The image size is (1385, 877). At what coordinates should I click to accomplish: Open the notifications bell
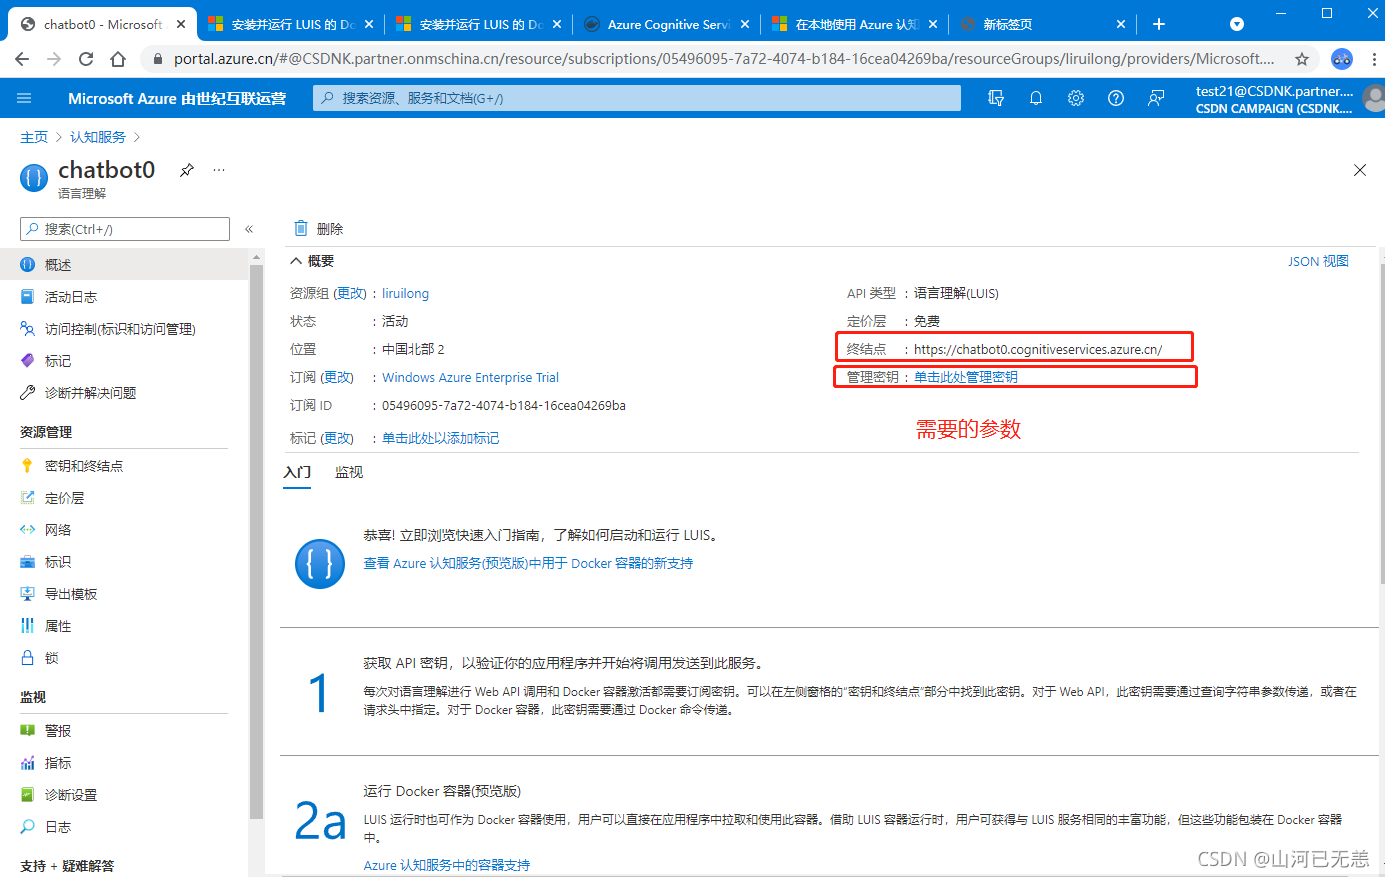(1036, 98)
